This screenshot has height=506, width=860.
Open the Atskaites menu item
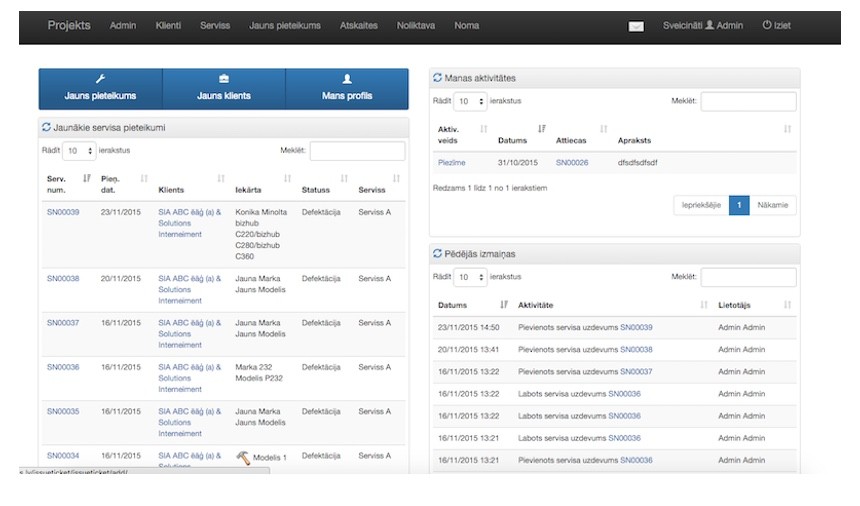[x=359, y=25]
